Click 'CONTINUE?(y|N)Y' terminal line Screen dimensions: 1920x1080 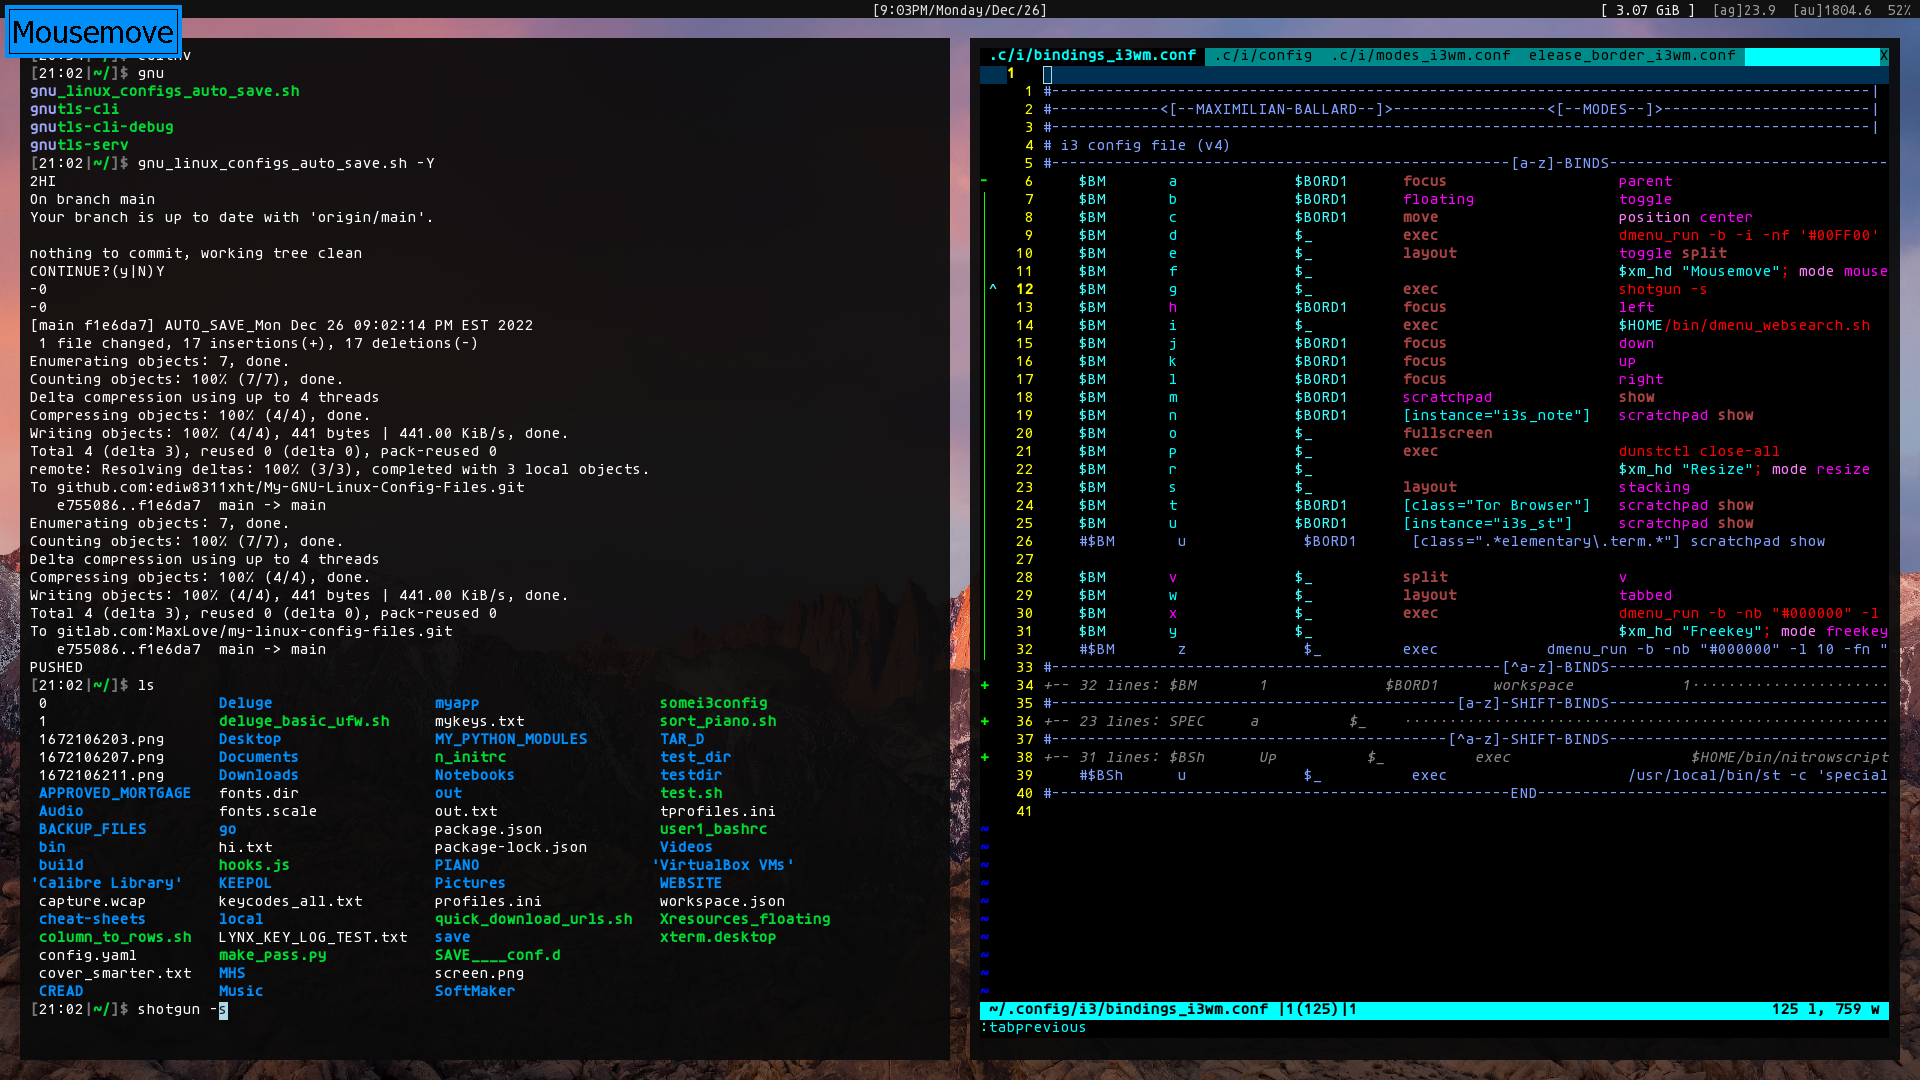coord(97,272)
